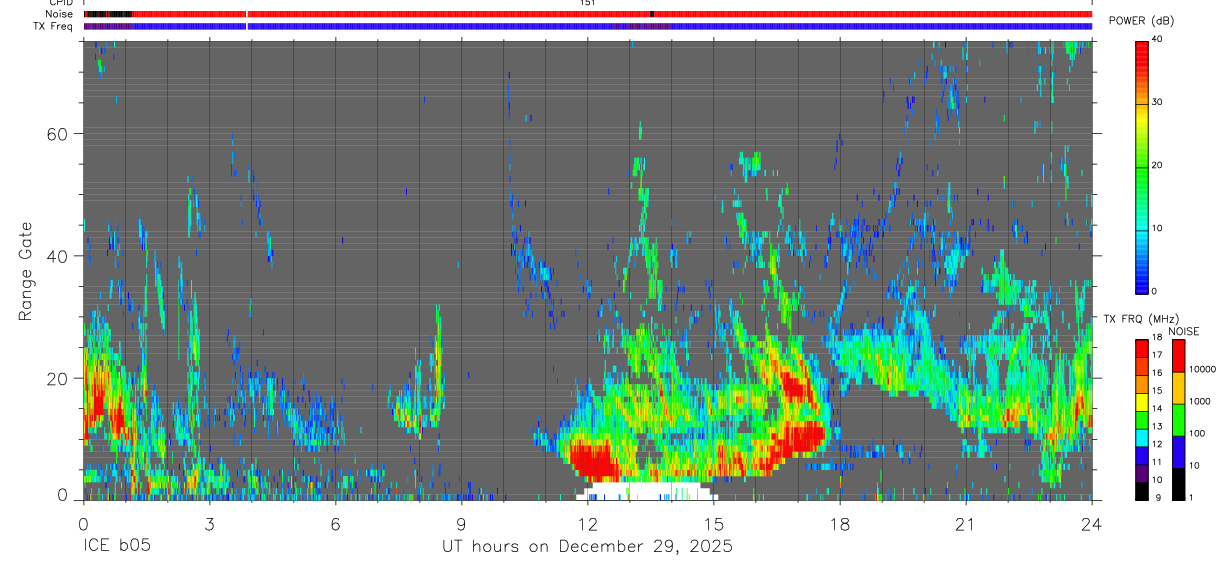Pick the green NOISE colorbar swatch

coord(1178,420)
